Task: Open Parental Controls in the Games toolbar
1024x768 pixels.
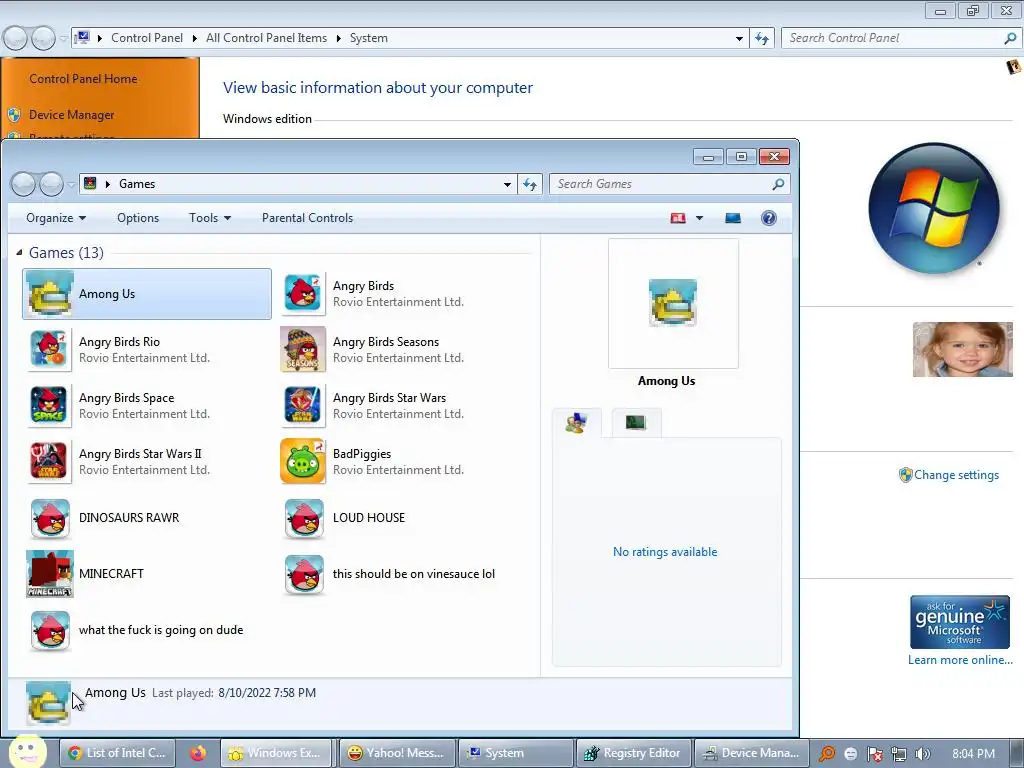Action: 307,218
